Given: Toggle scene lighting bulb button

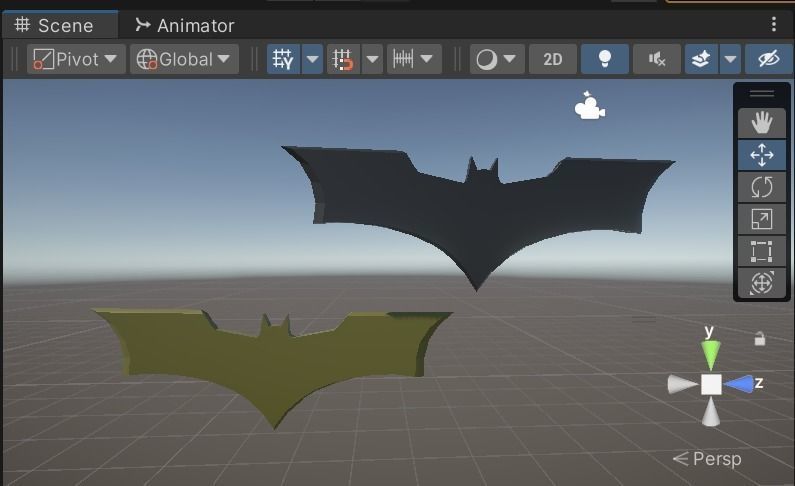Looking at the screenshot, I should coord(604,59).
